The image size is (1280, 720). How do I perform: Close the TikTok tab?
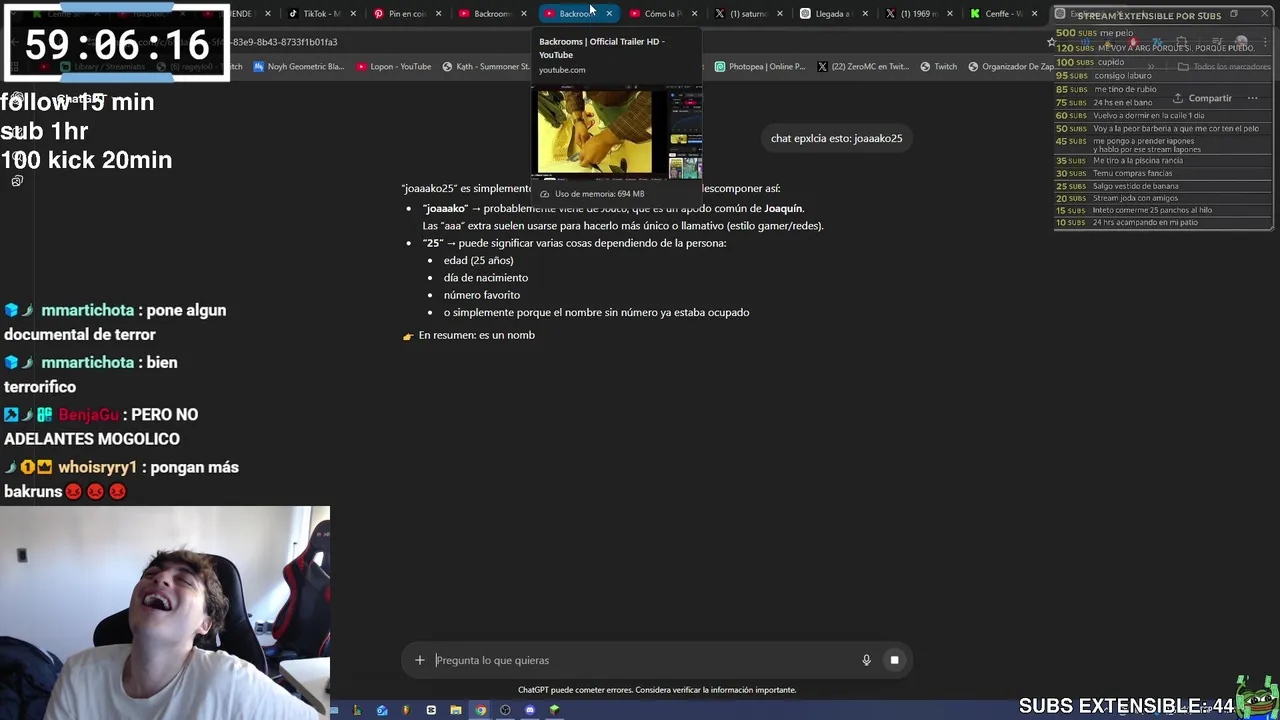point(353,14)
